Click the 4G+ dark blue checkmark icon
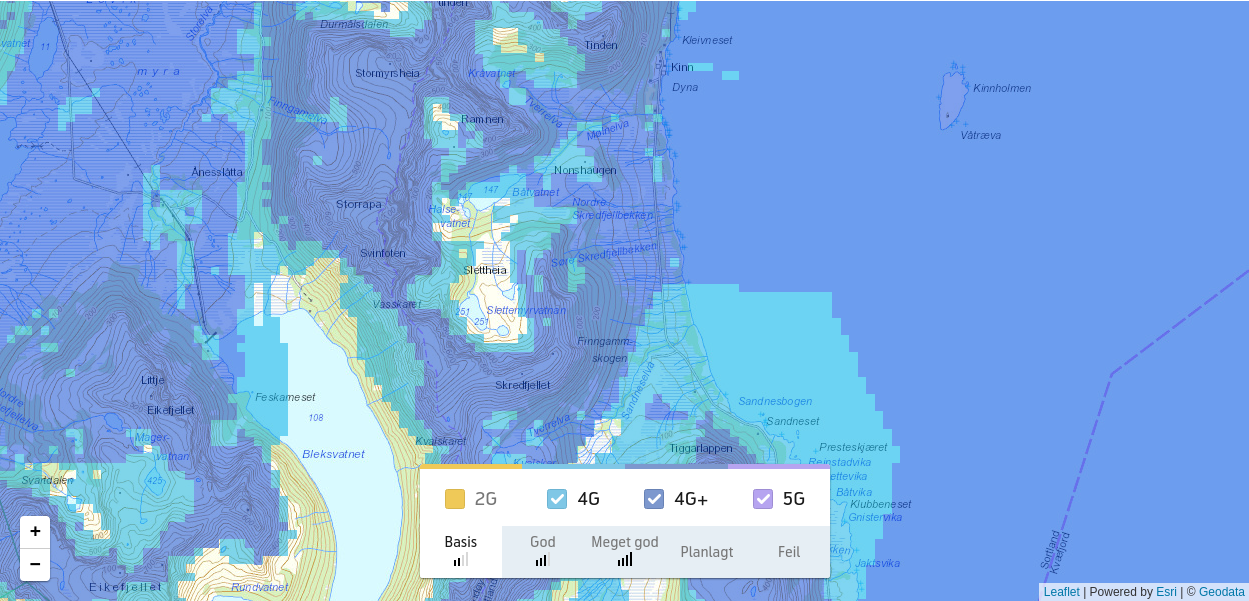The height and width of the screenshot is (601, 1249). (655, 498)
